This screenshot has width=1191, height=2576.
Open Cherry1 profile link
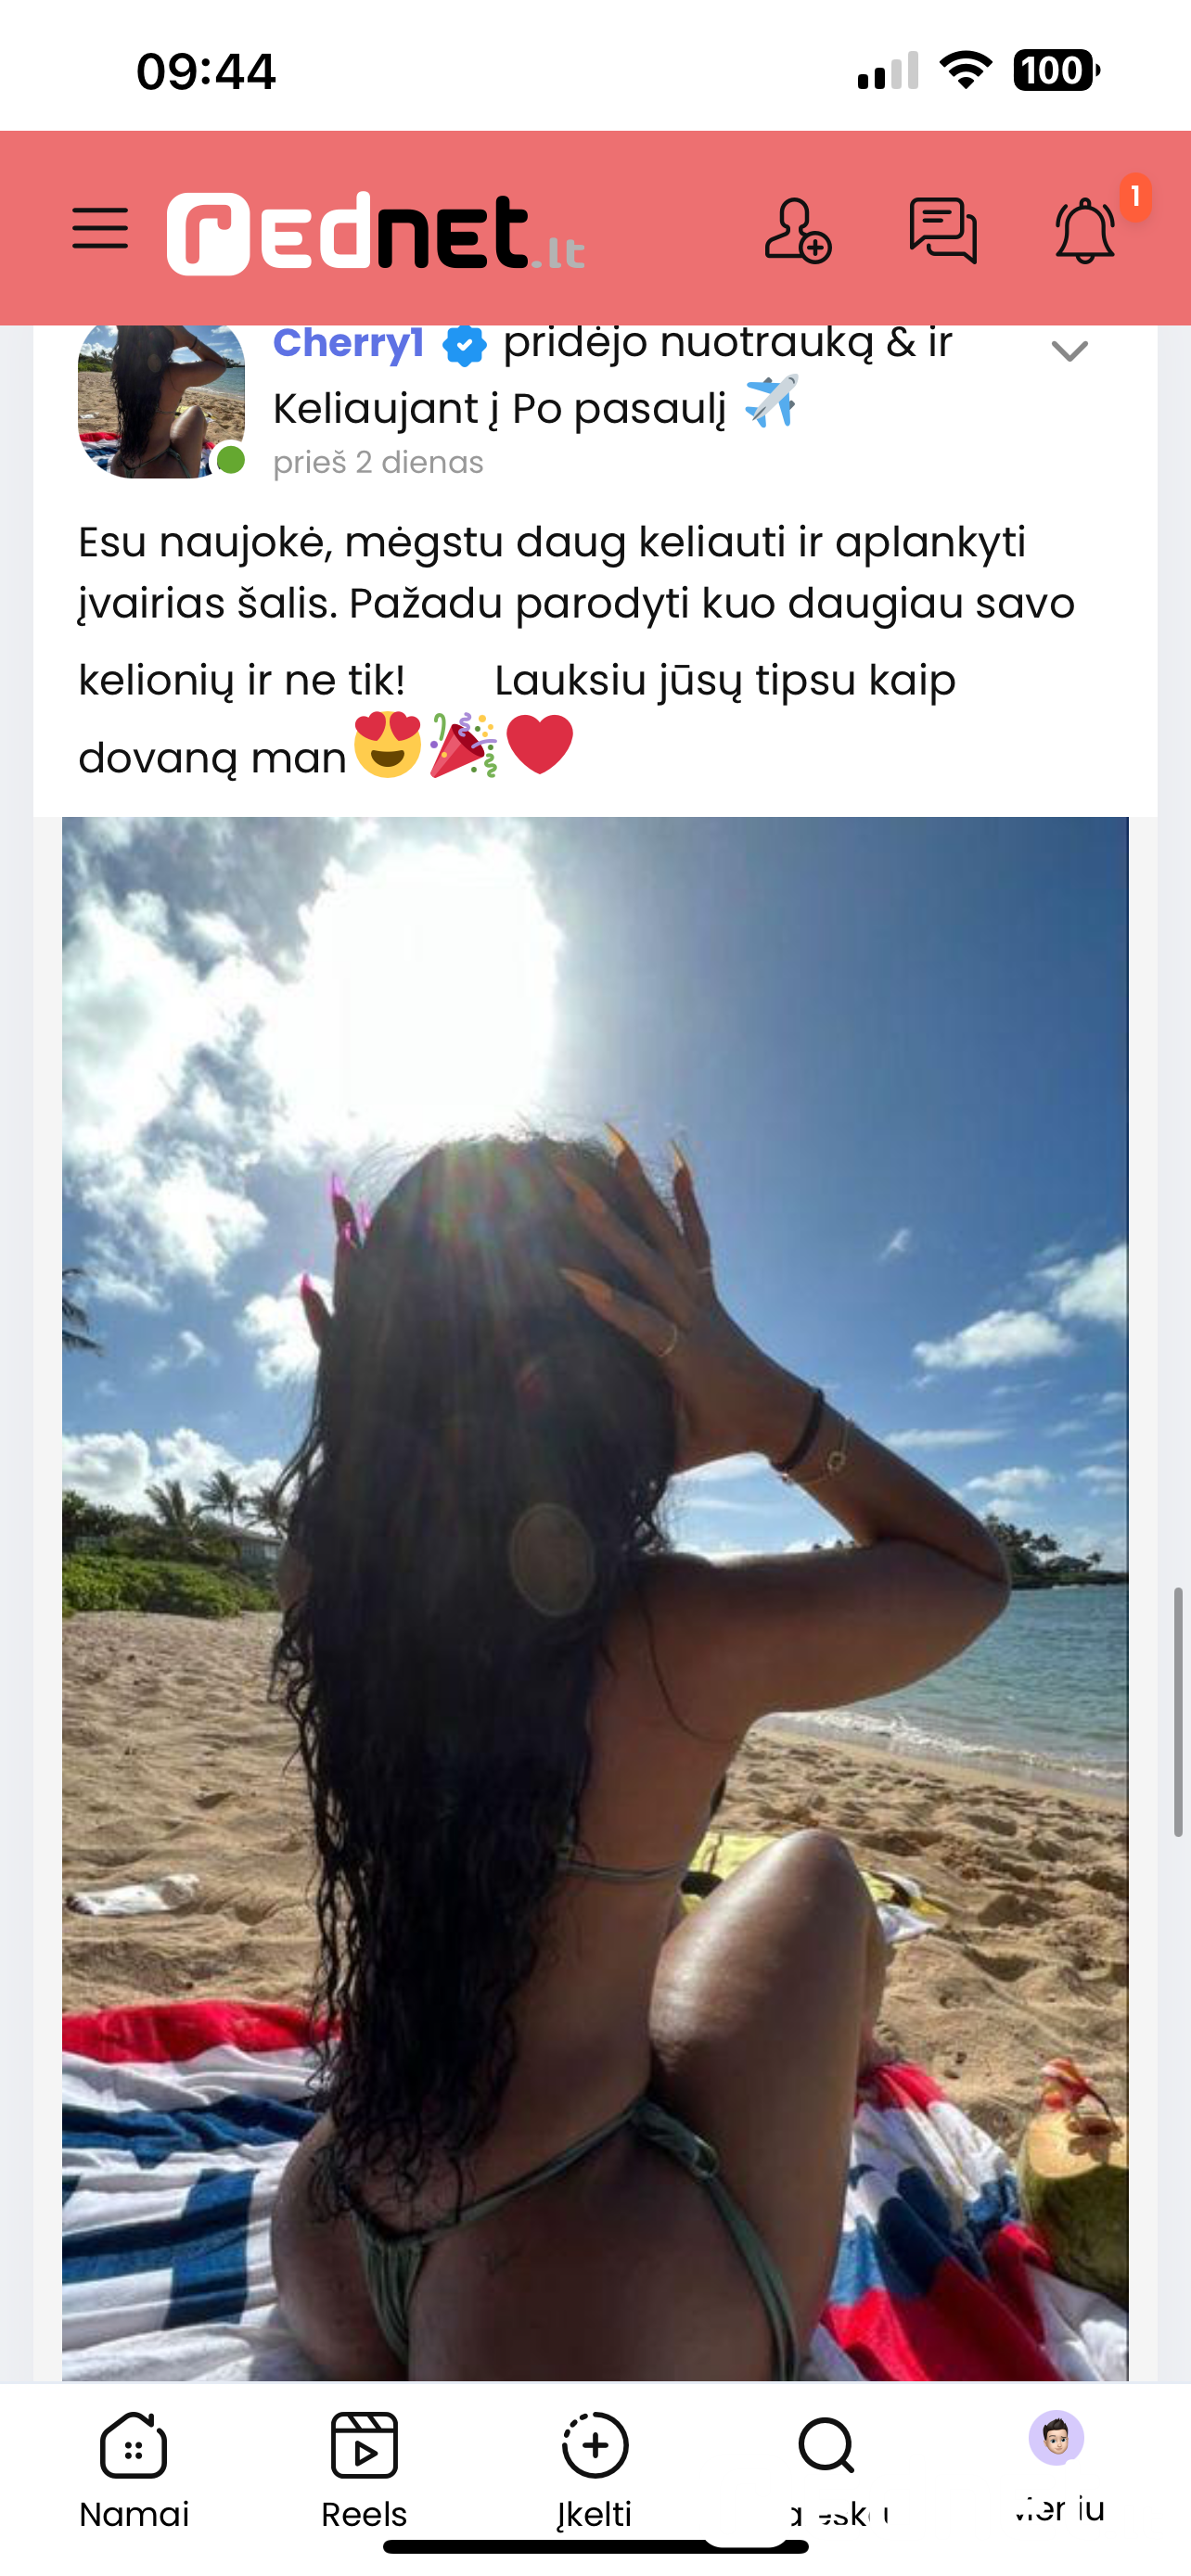tap(348, 344)
